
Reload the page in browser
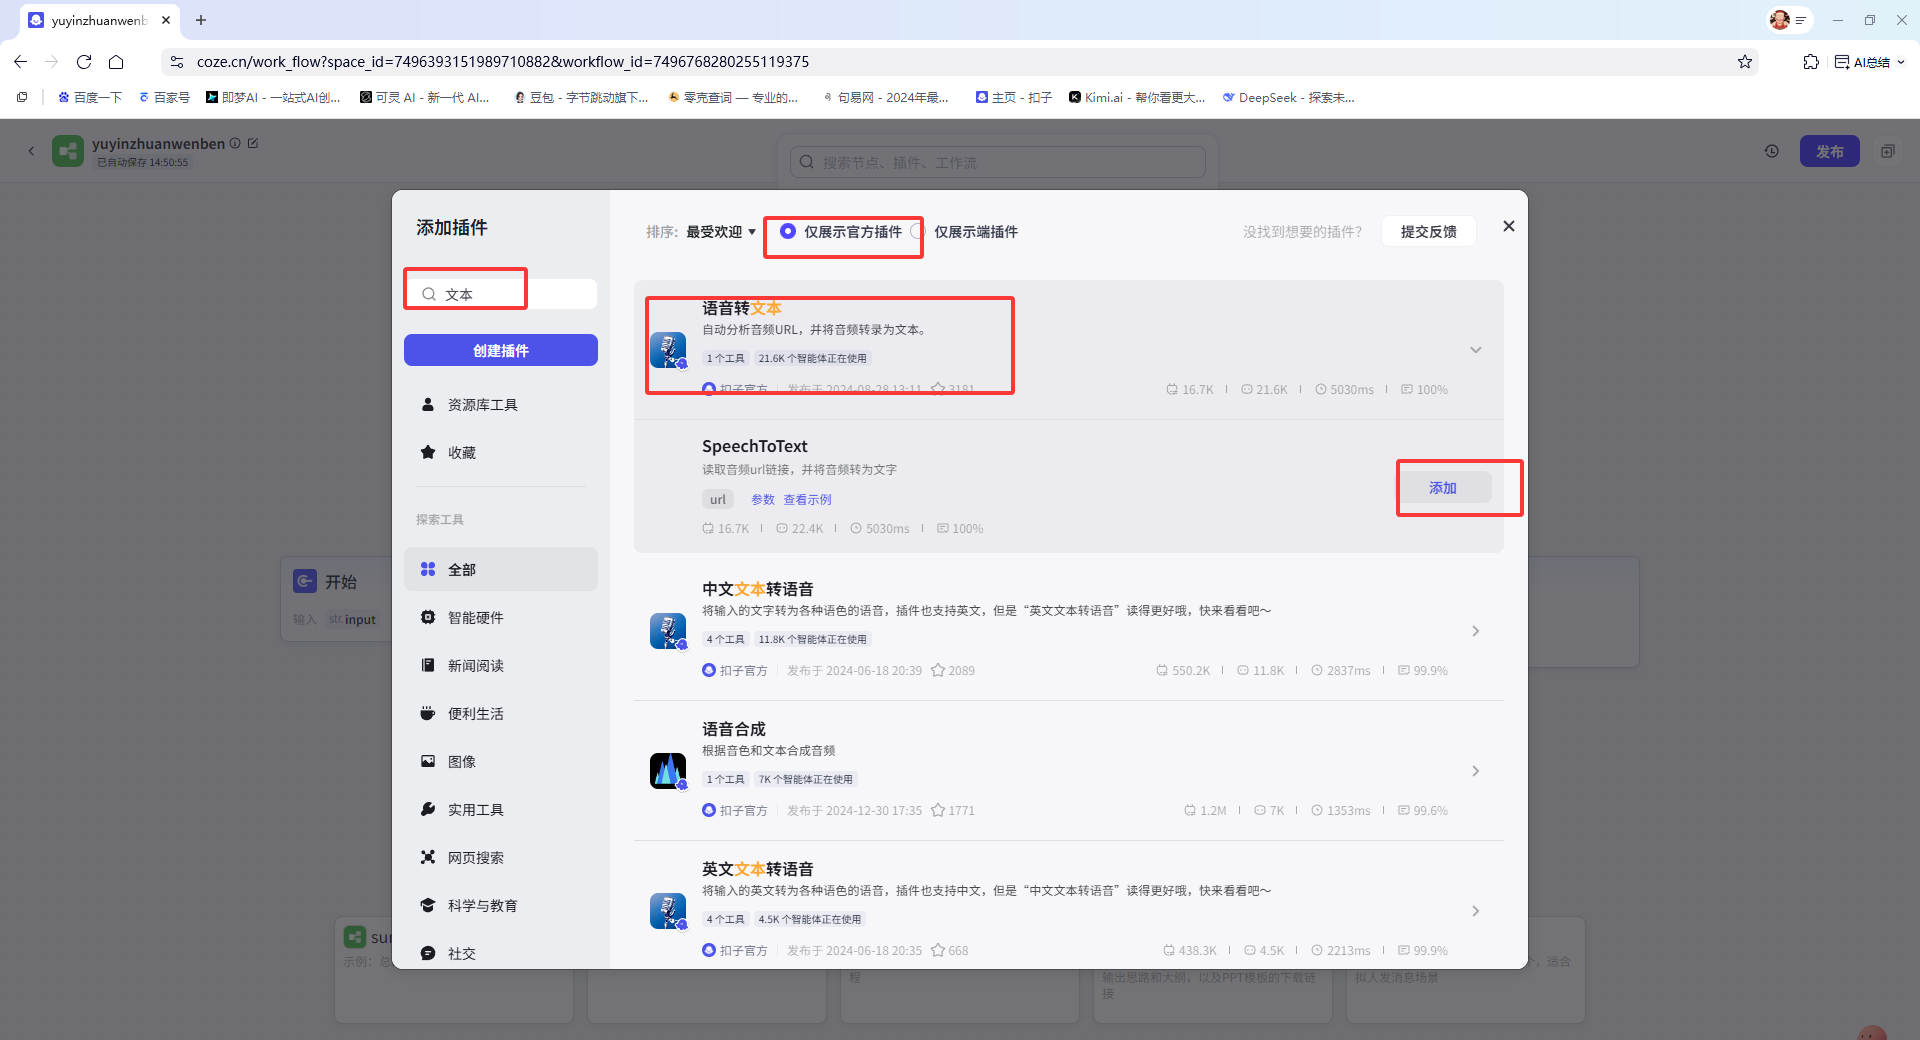click(x=84, y=62)
